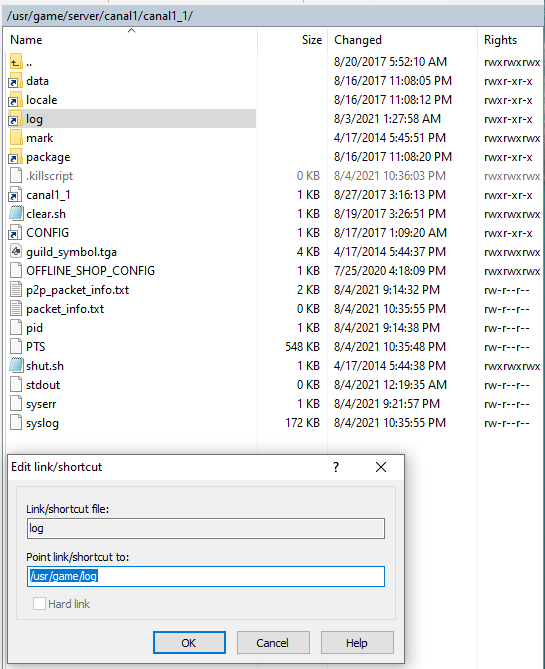Select the 'p2p_packet_info.txt' file name
This screenshot has width=545, height=669.
(x=77, y=290)
